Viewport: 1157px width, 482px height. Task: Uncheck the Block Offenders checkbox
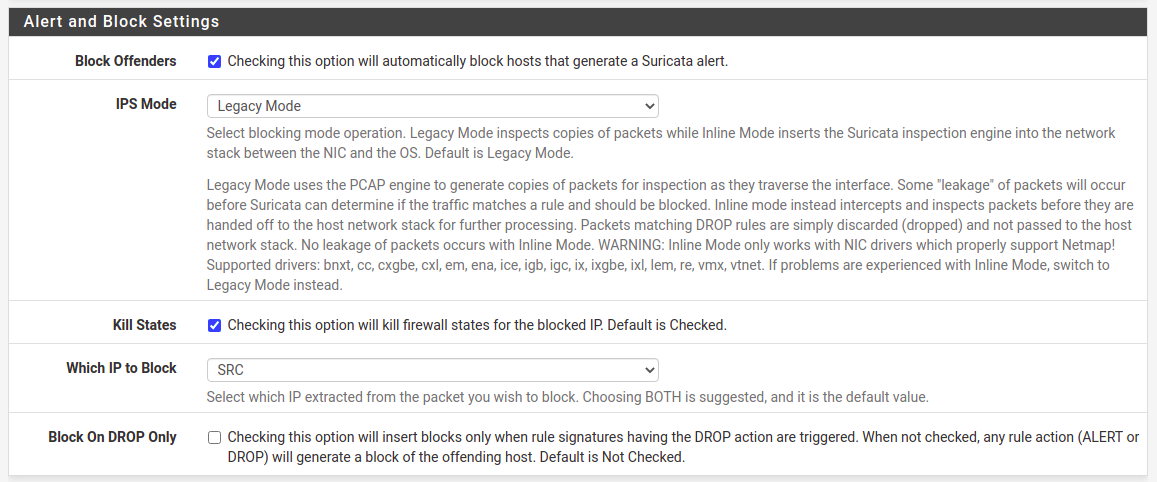coord(214,61)
